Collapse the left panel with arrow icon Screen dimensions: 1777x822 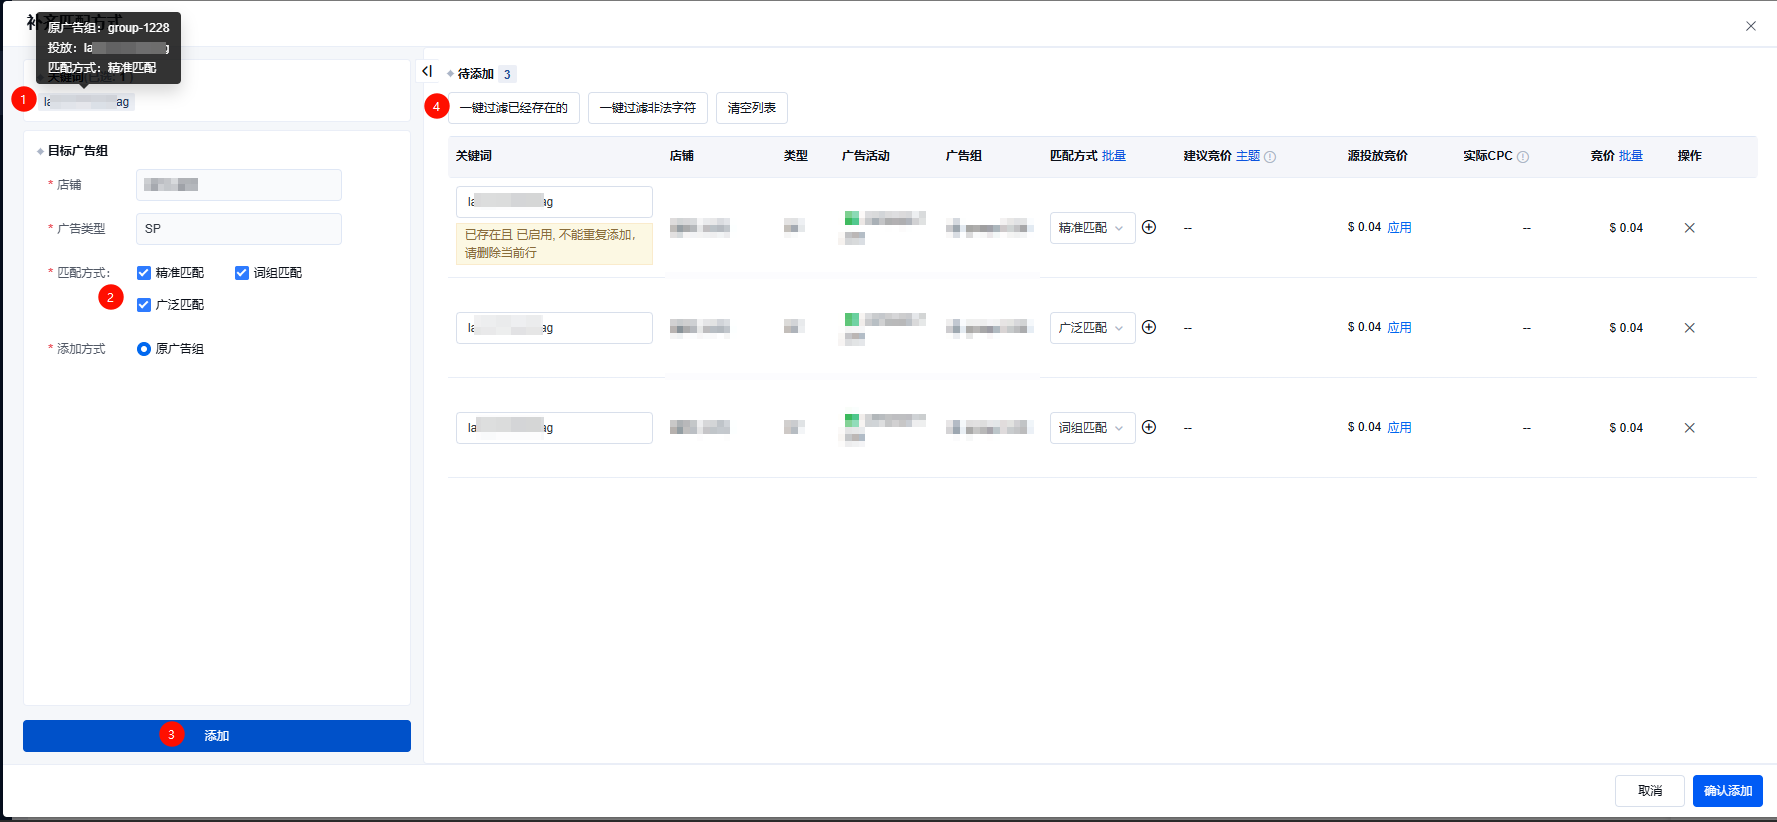click(x=427, y=71)
